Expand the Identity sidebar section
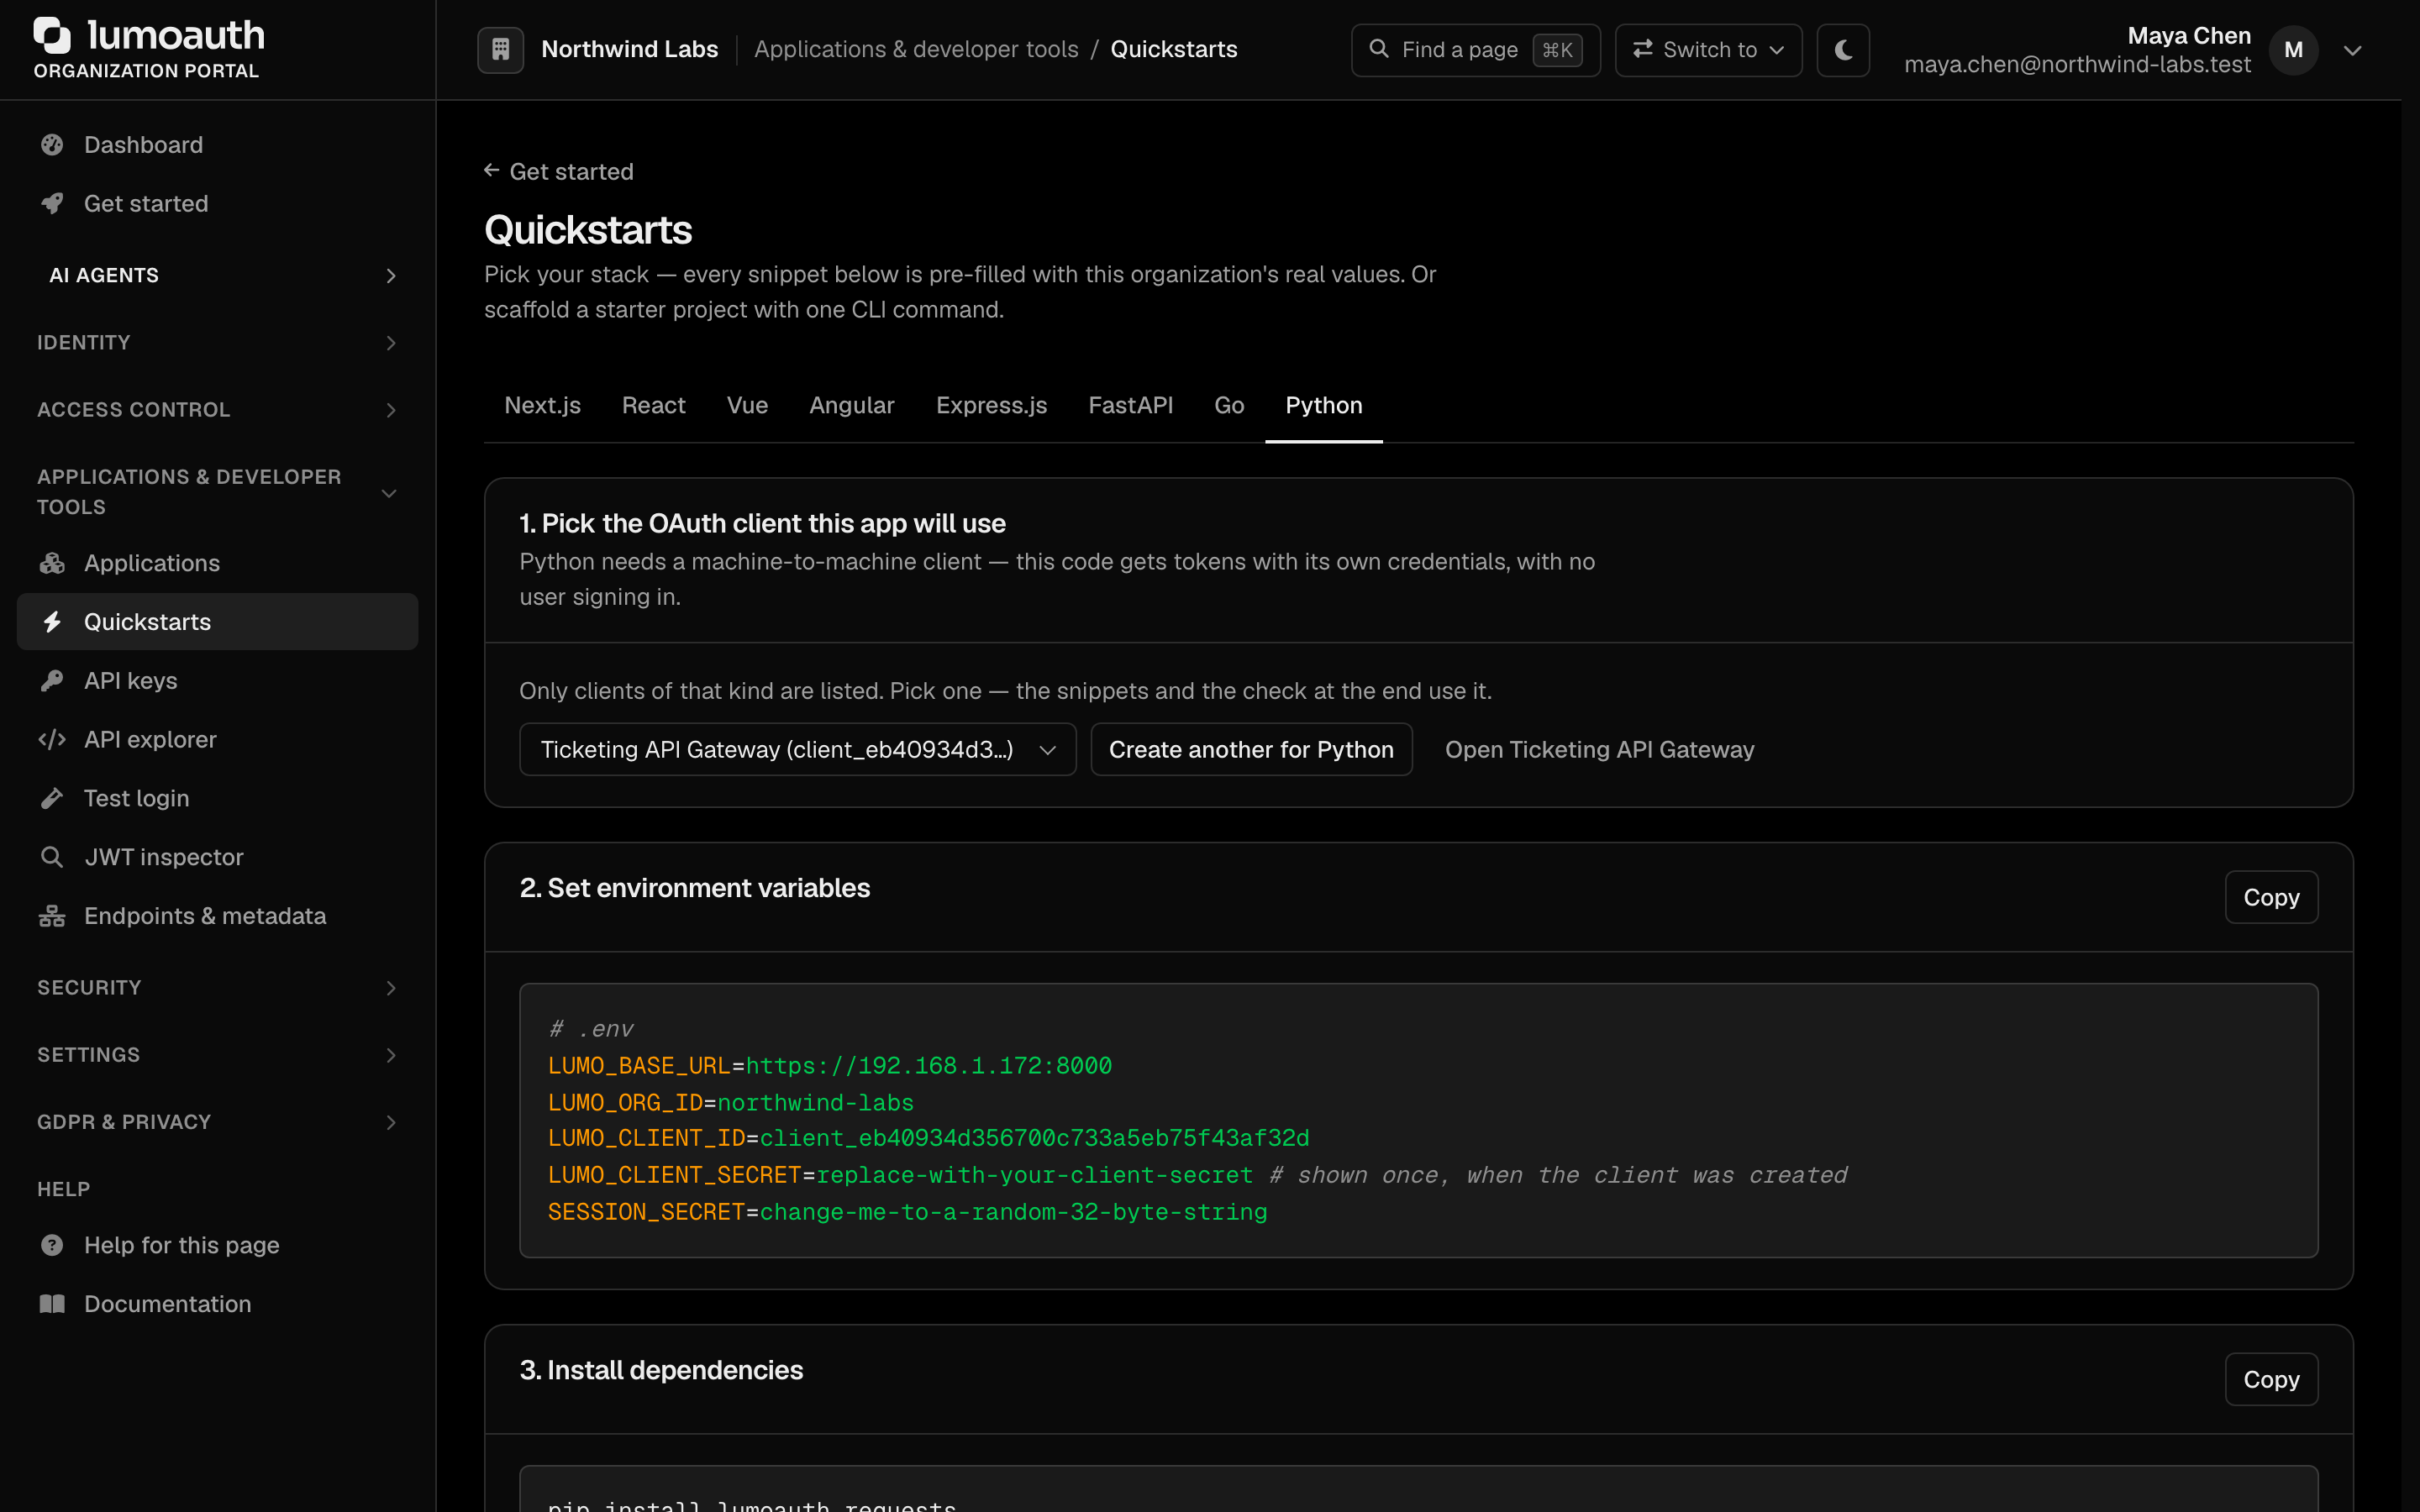Image resolution: width=2420 pixels, height=1512 pixels. [x=218, y=343]
